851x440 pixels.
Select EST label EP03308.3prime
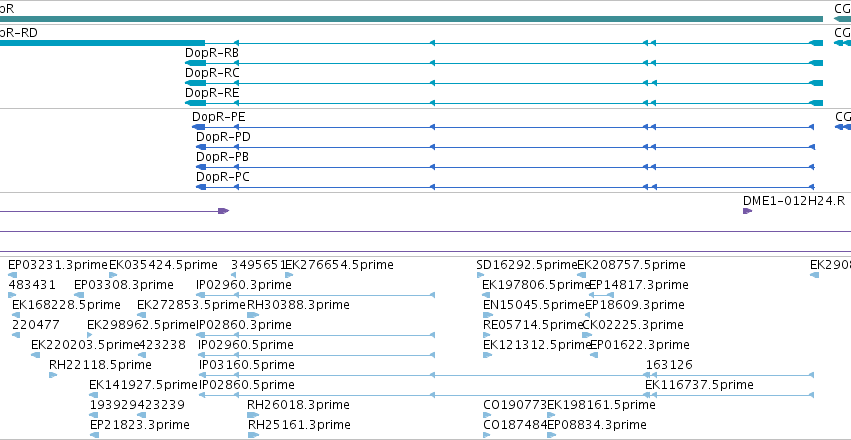point(124,285)
